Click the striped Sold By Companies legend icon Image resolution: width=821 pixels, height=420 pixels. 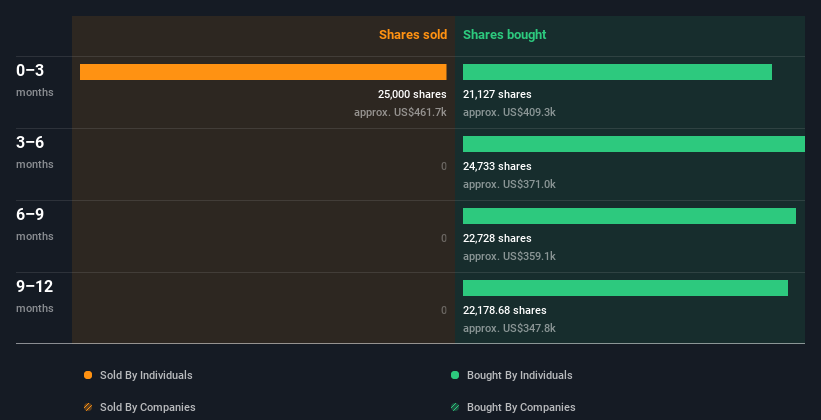tap(88, 407)
